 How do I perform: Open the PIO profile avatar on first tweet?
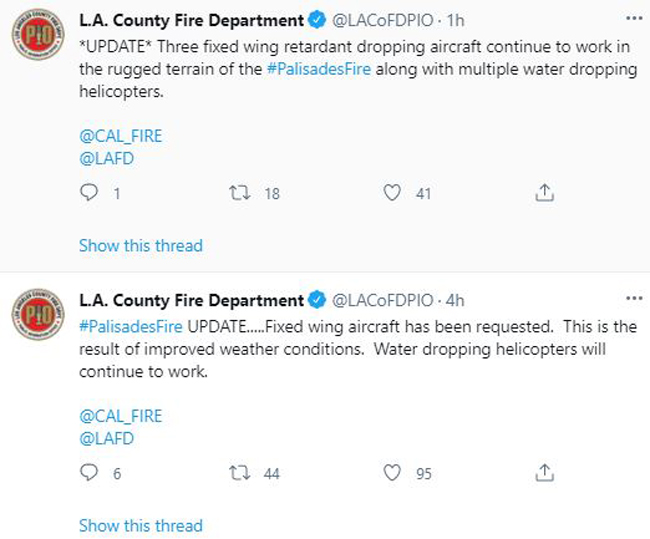click(x=38, y=34)
